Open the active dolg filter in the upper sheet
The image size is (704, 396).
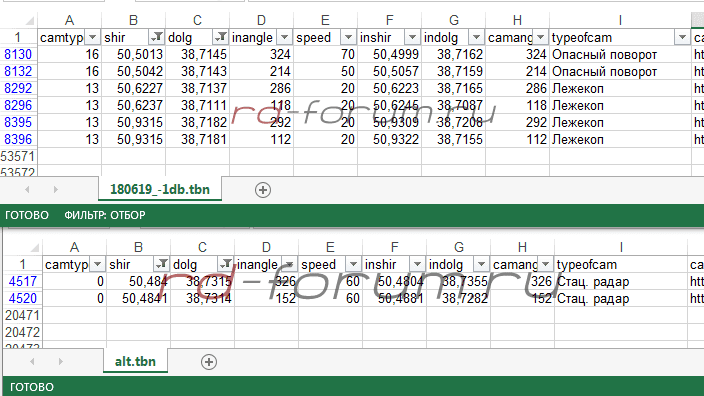tap(221, 37)
